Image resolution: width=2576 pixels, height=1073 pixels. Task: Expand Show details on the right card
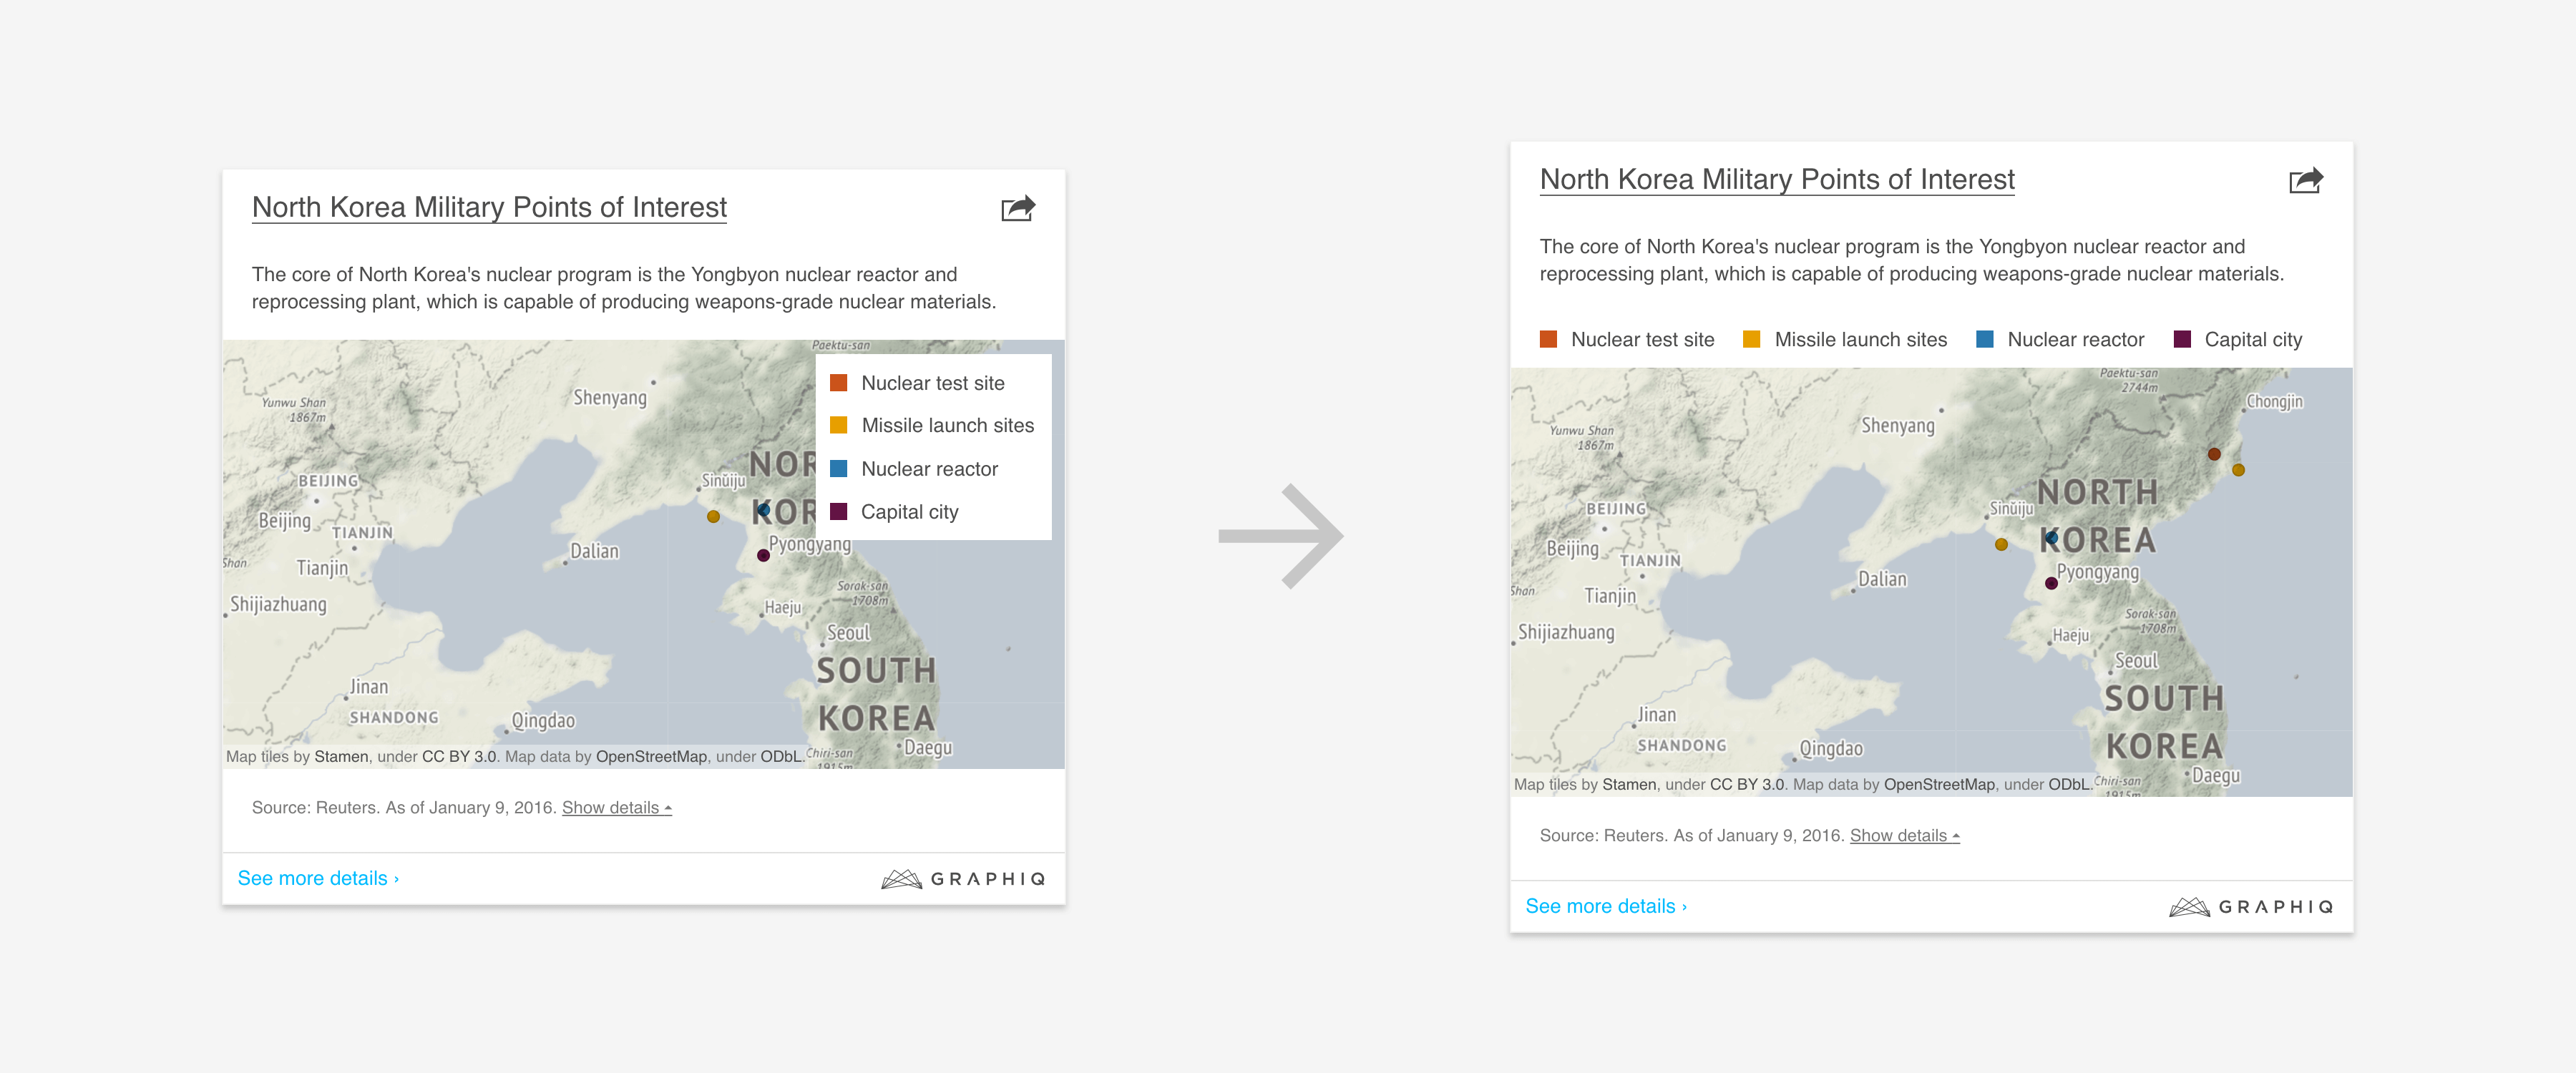1904,836
